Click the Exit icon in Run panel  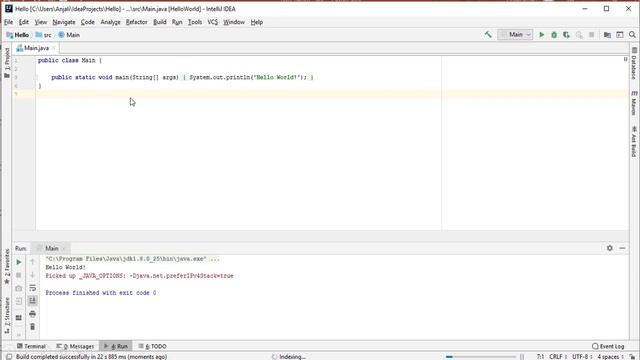(19, 301)
